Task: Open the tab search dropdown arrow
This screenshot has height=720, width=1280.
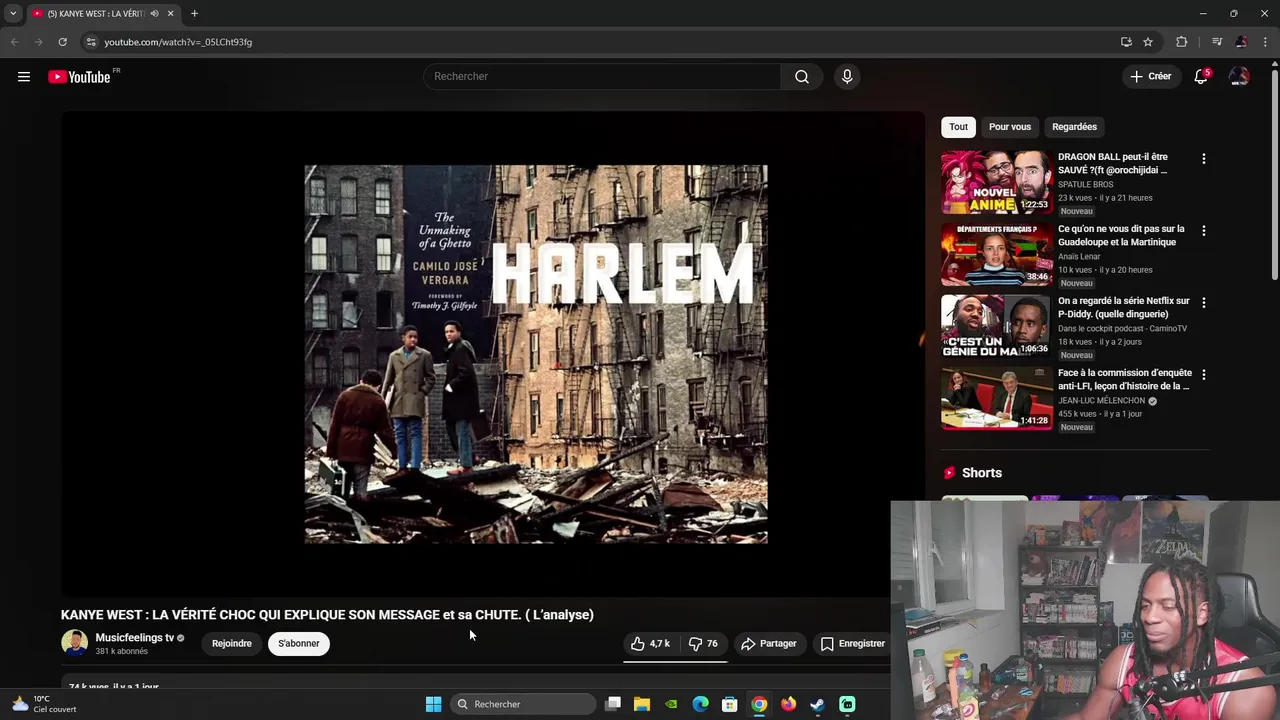Action: (x=13, y=14)
